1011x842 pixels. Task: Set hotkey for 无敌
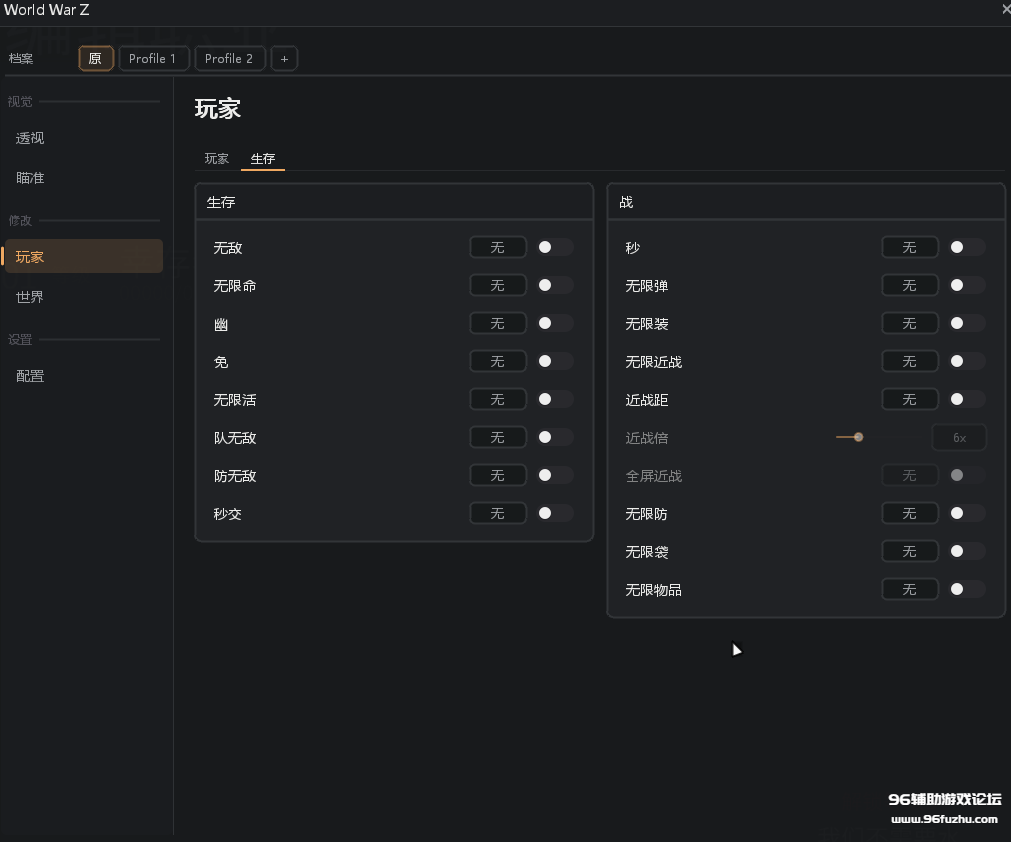click(498, 248)
